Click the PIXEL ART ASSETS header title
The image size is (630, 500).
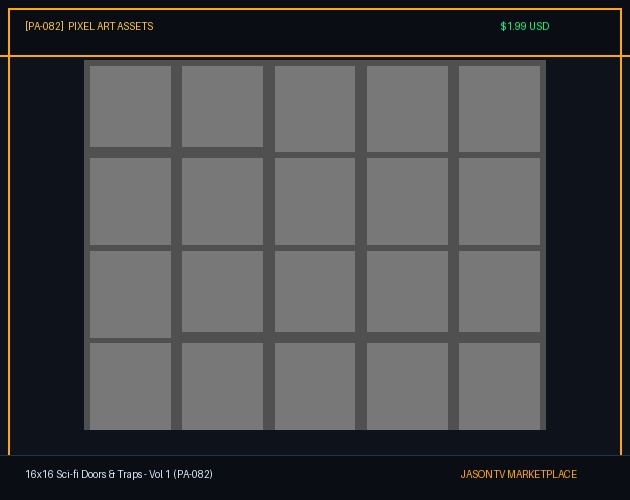pos(110,27)
